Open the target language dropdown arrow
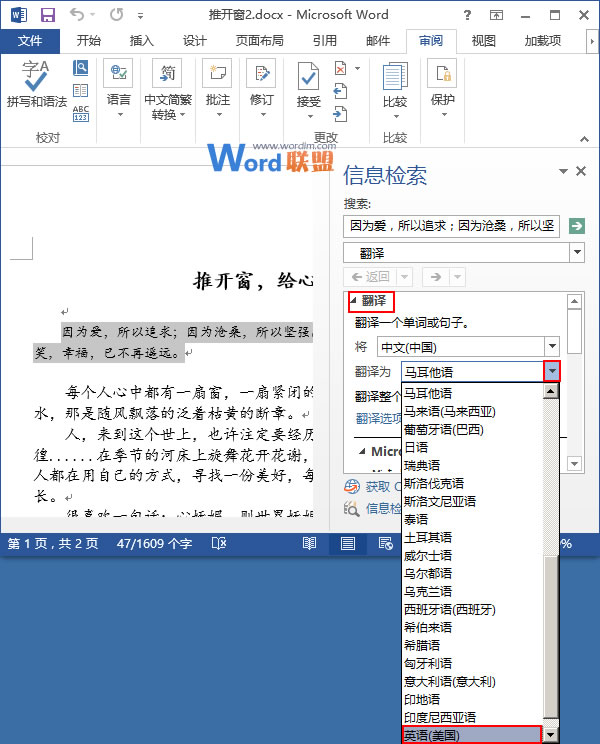 [x=552, y=371]
